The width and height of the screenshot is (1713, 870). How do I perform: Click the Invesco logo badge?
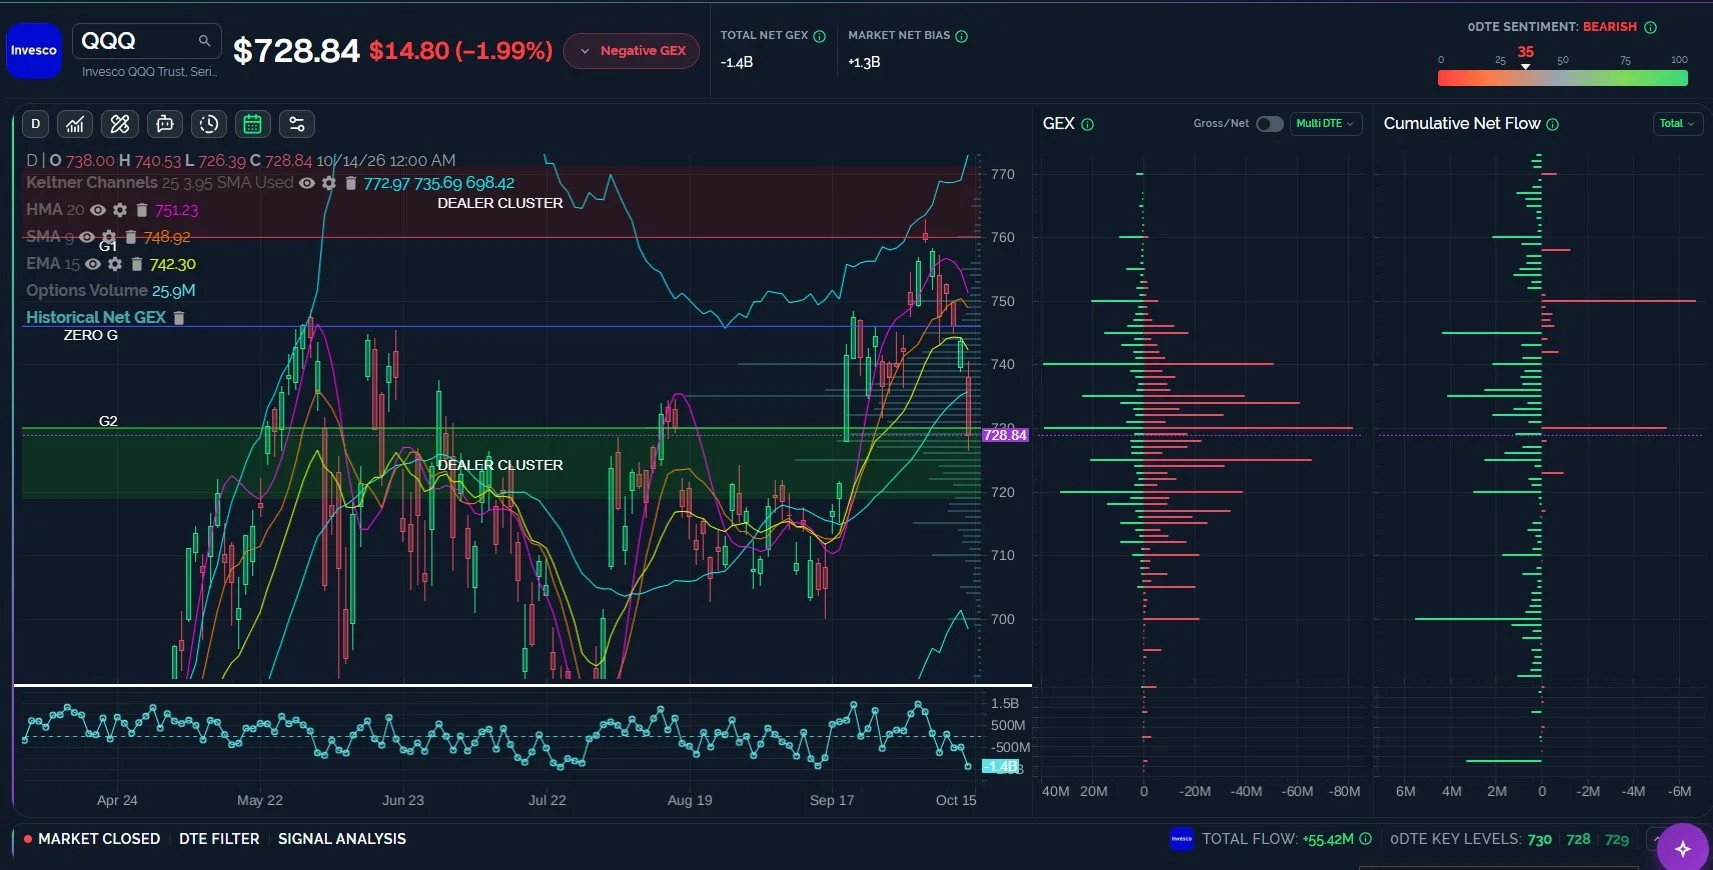pos(34,50)
